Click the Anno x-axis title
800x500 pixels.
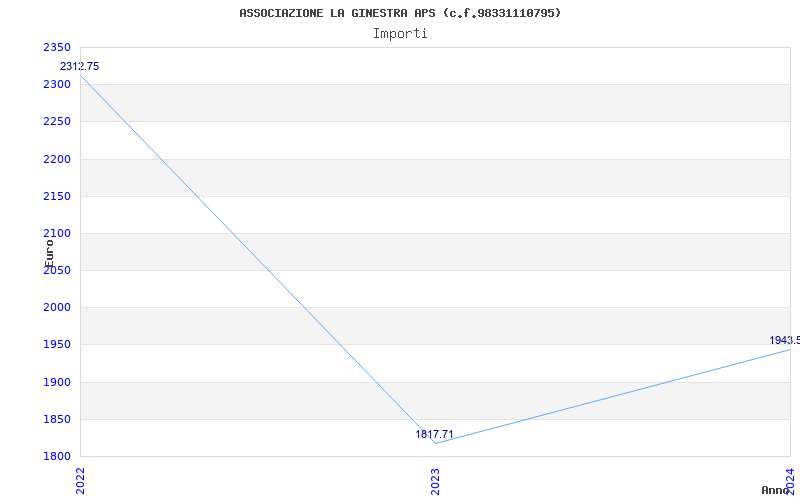pos(776,490)
